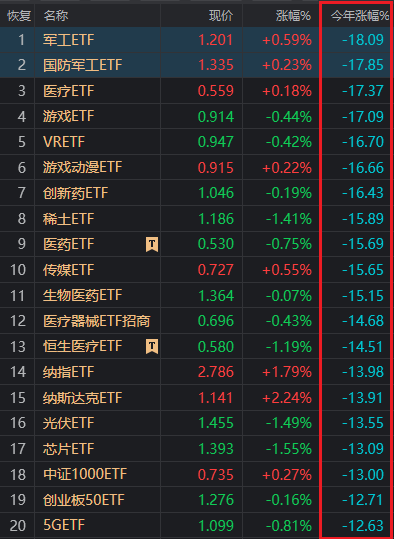Click the 光伏ETF name
The width and height of the screenshot is (394, 539).
[68, 423]
